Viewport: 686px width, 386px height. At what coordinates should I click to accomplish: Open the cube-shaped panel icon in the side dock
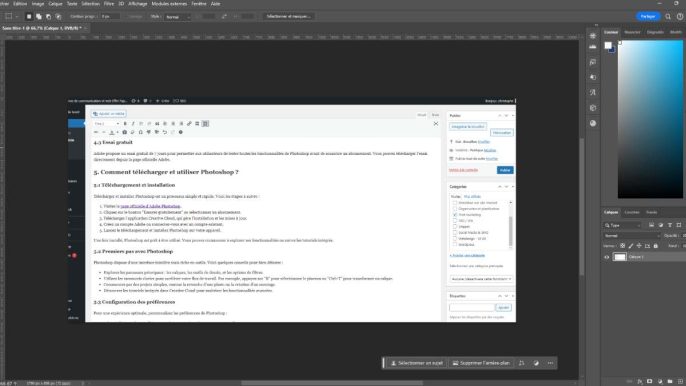593,108
